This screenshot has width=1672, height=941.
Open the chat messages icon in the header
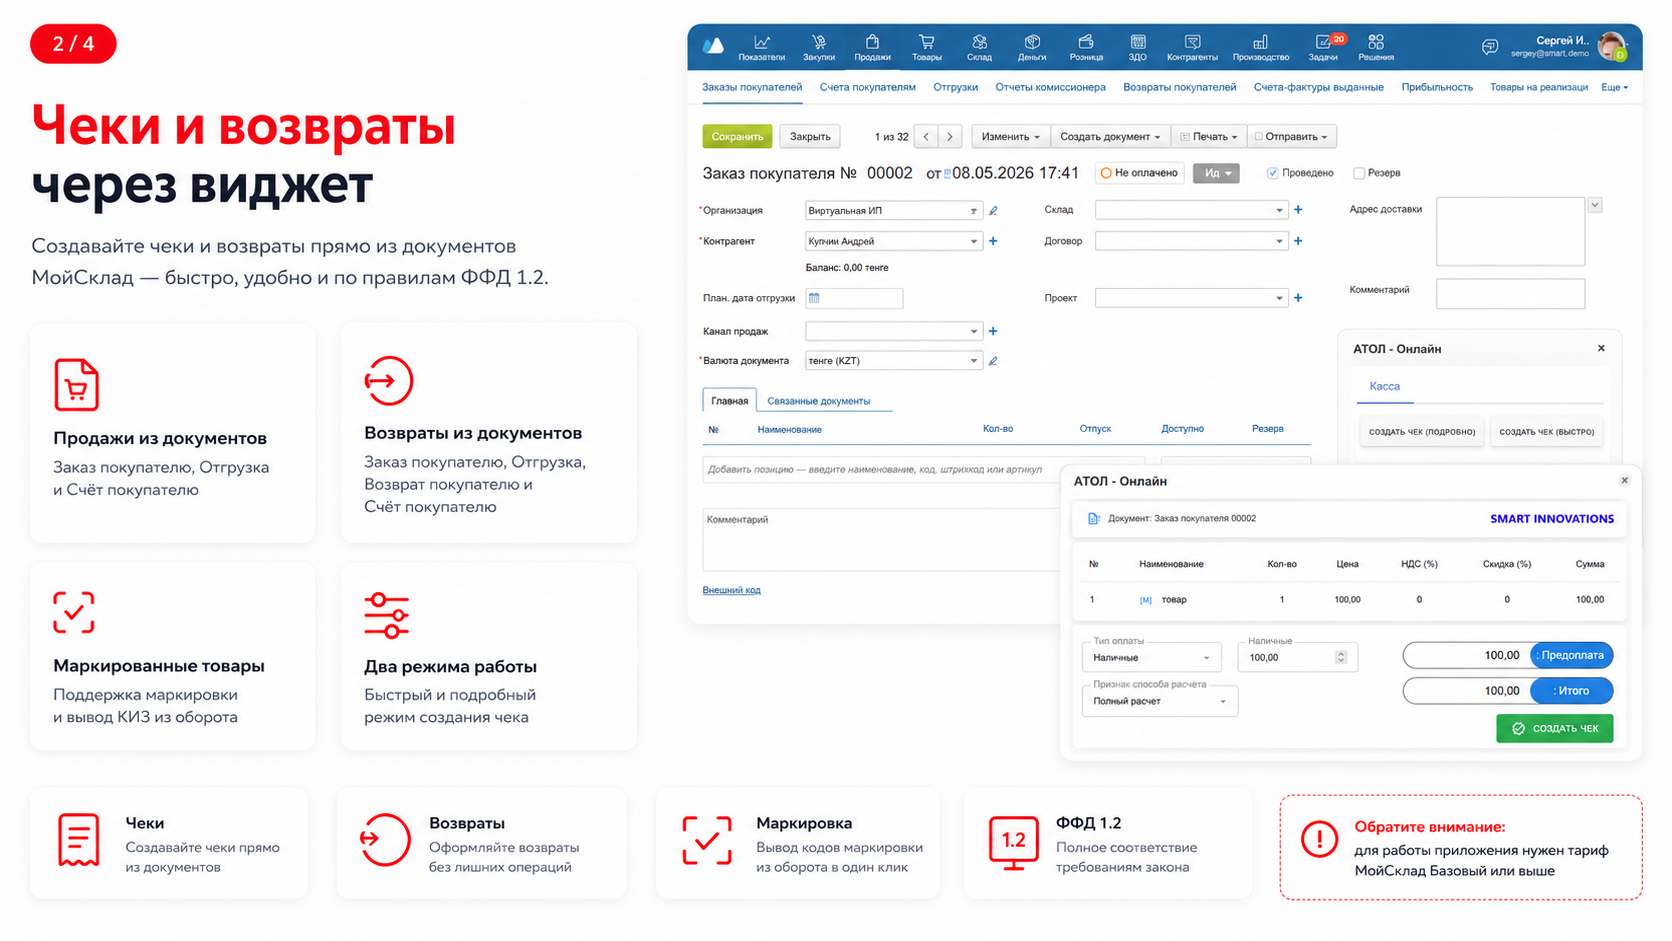1490,47
